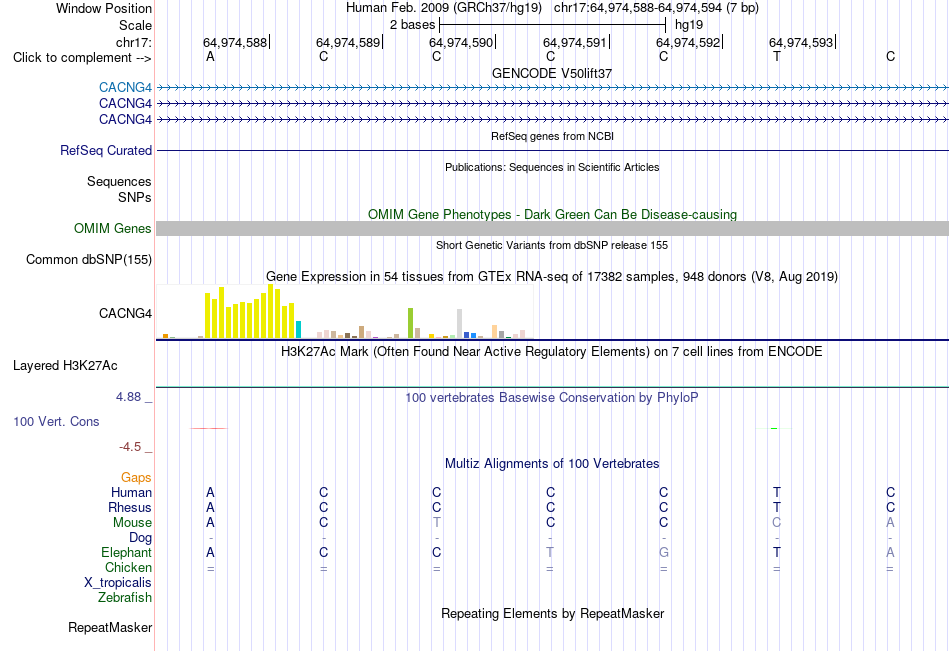Click the Sequences publications sub-track label
The image size is (950, 651).
click(x=119, y=181)
